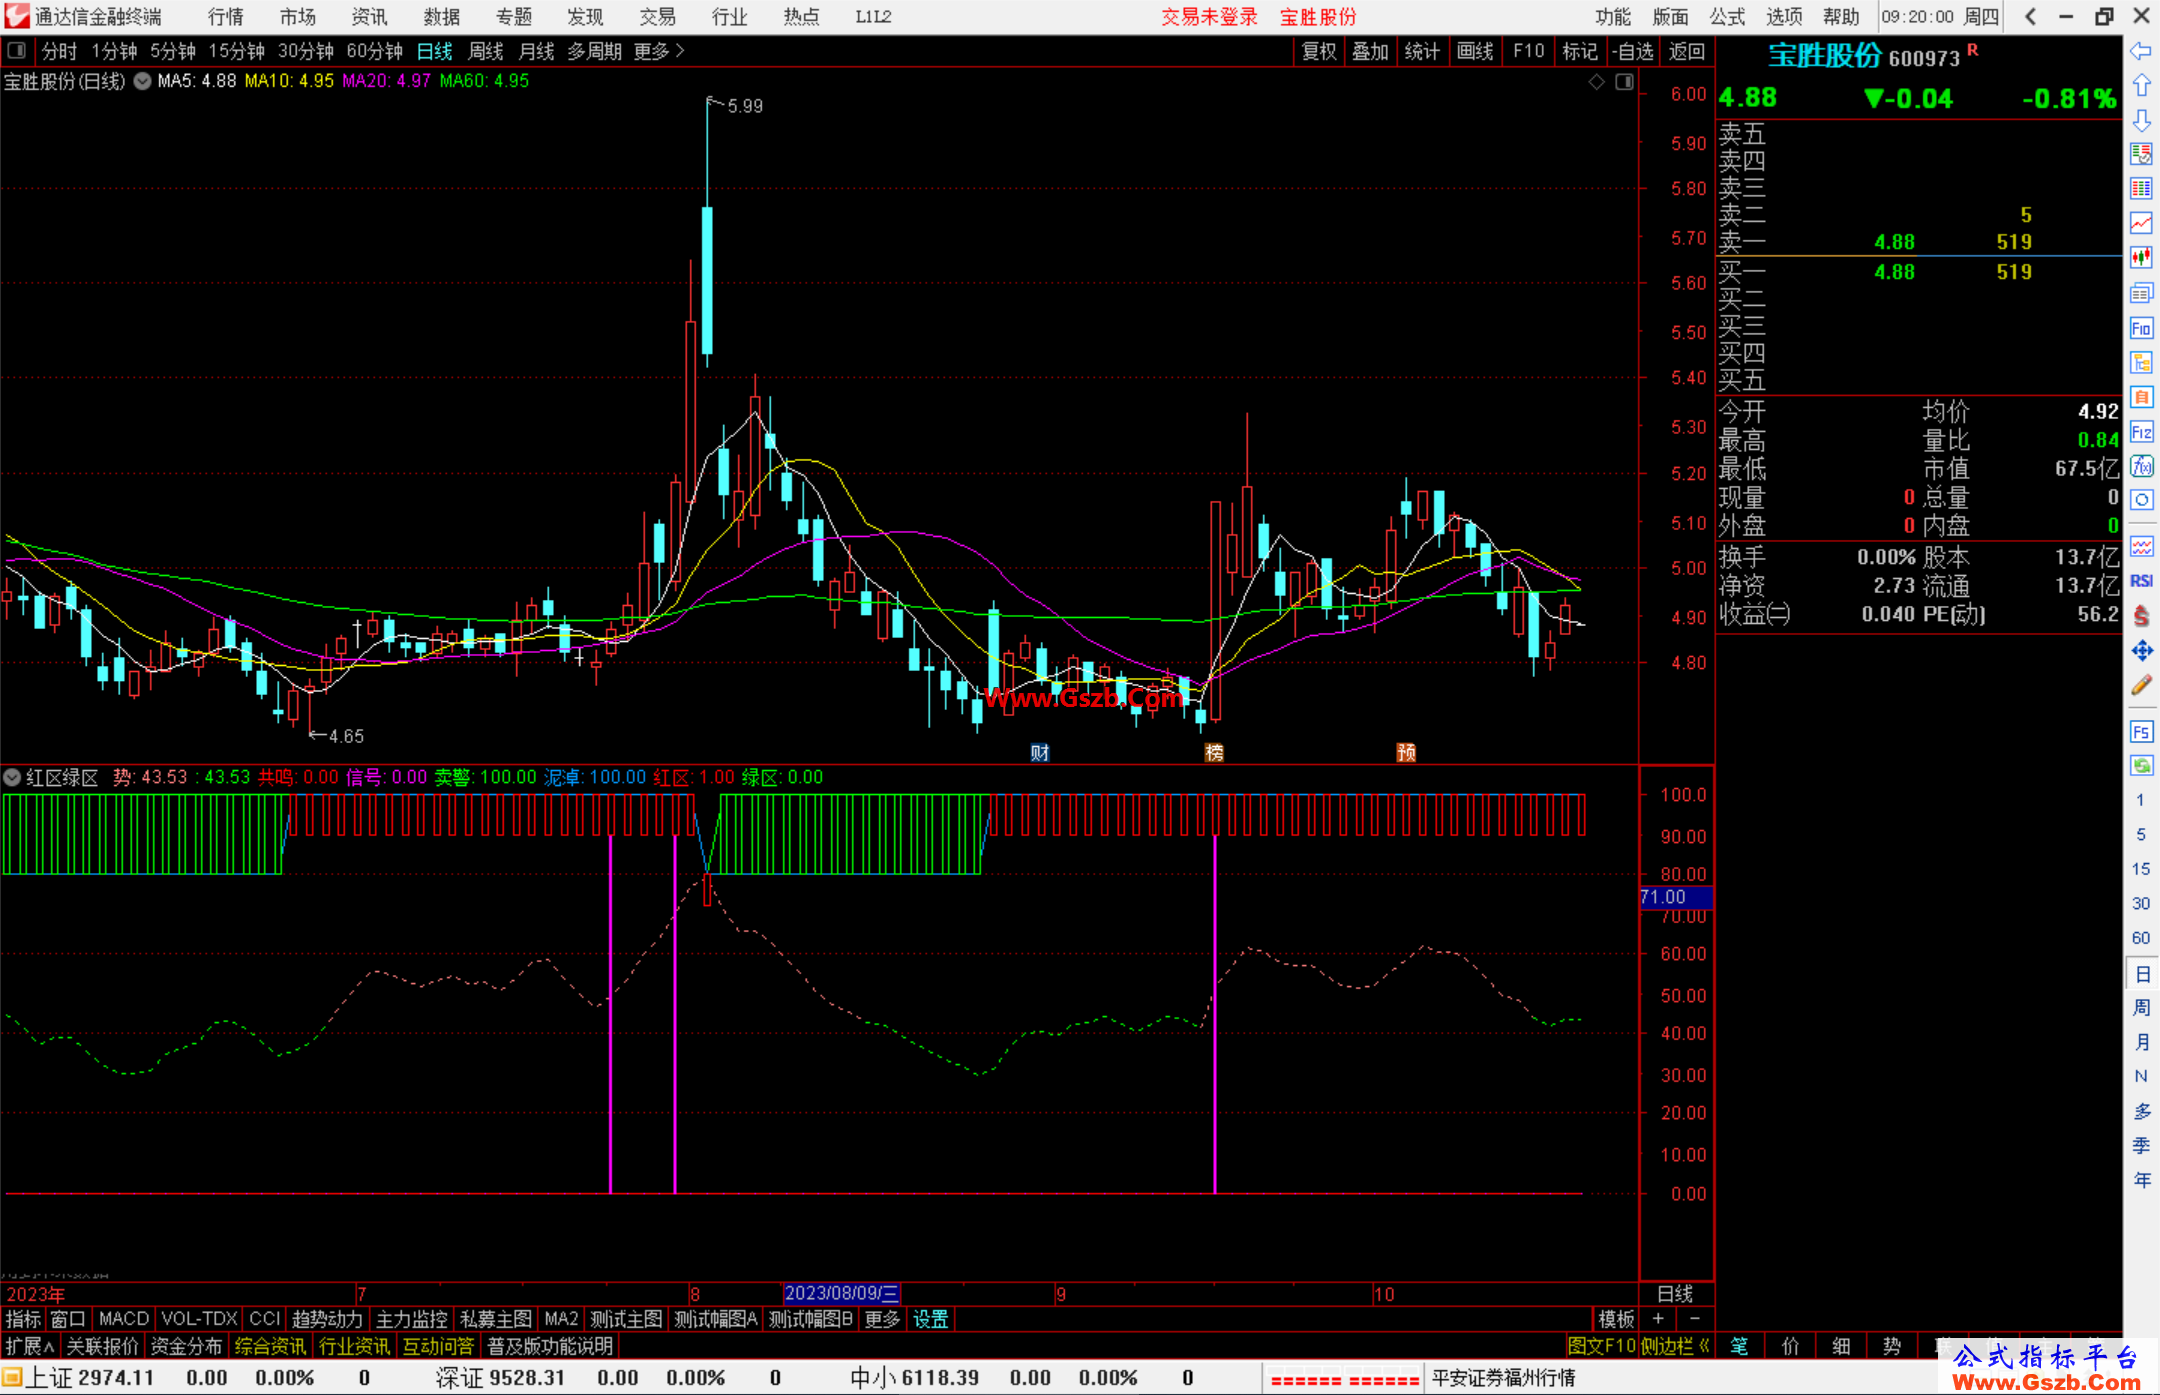This screenshot has width=2160, height=1395.
Task: Toggle the panel layout icon left of 分时
Action: [x=16, y=50]
